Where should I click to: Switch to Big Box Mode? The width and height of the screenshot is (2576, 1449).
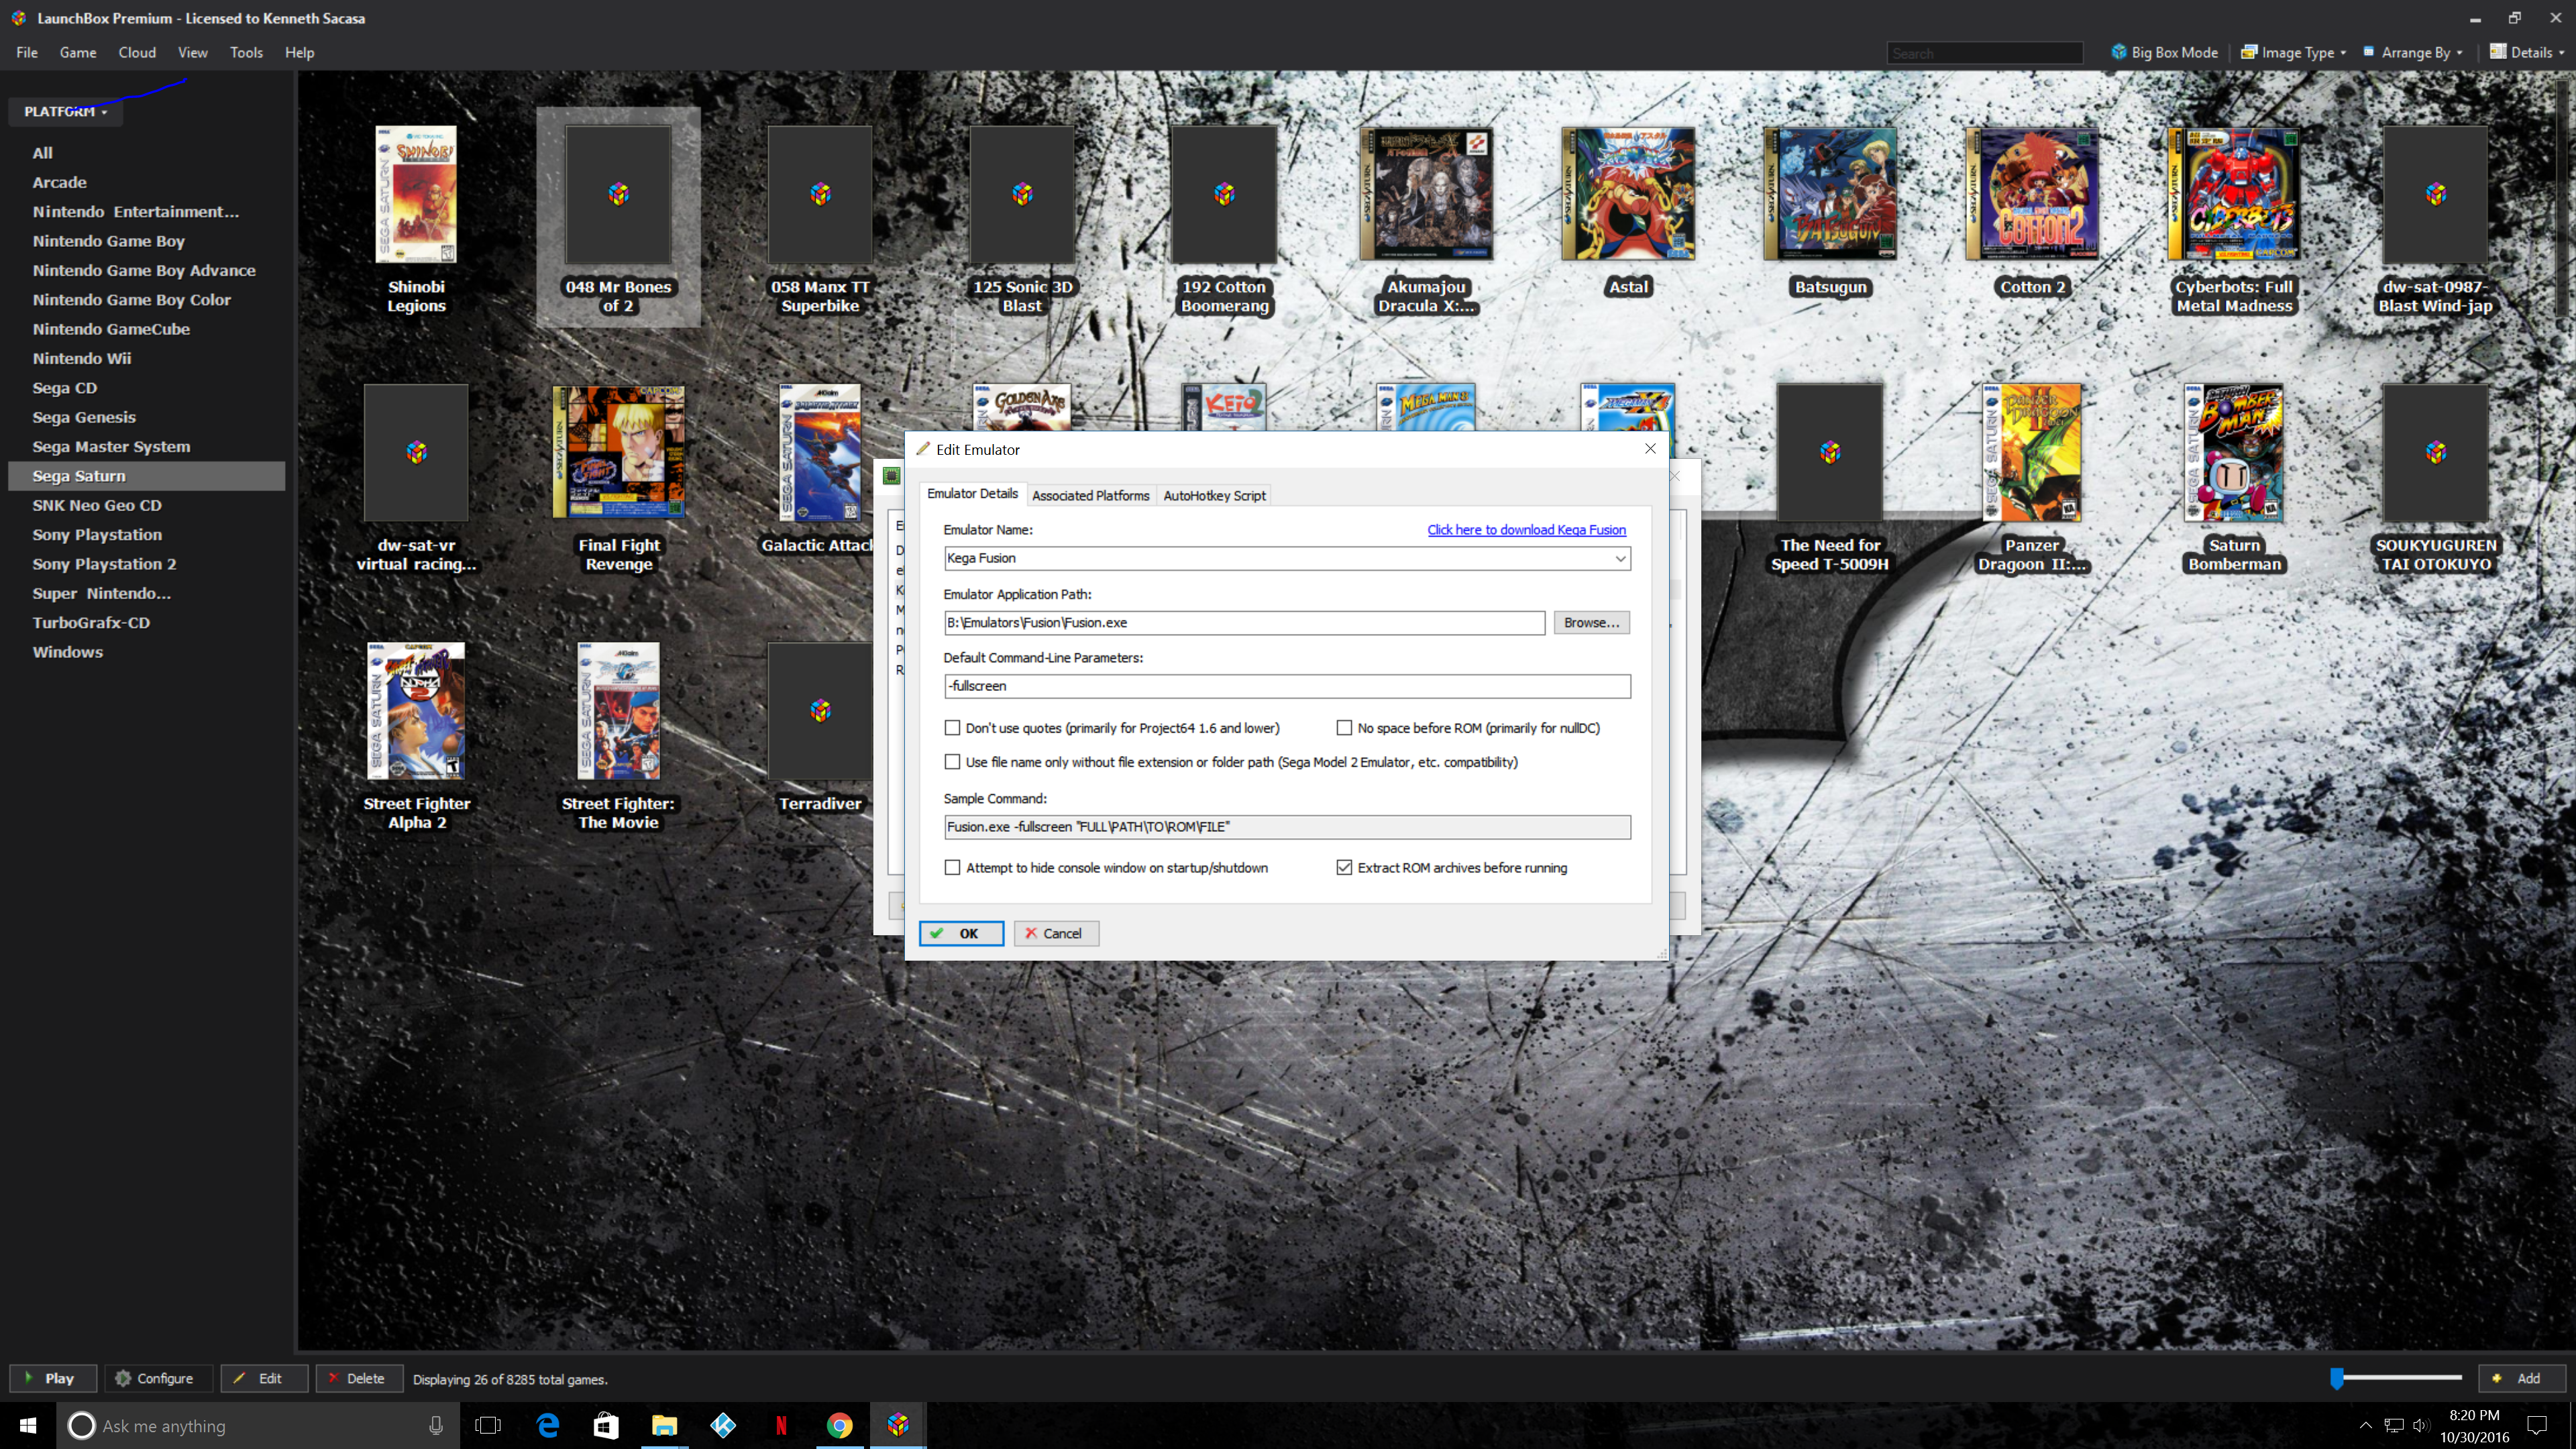pos(2164,52)
